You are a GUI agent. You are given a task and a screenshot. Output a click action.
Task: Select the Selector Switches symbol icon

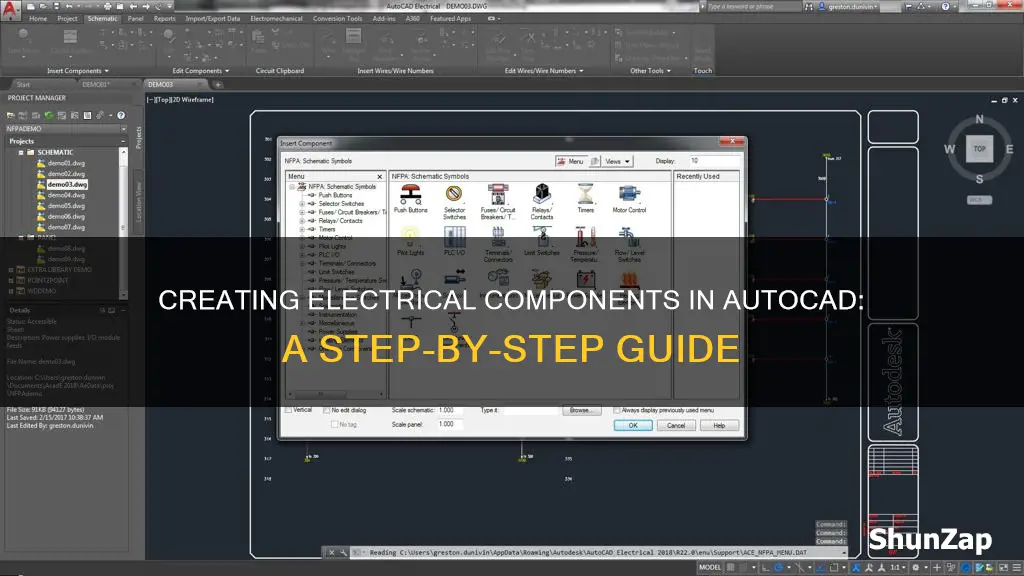point(454,194)
